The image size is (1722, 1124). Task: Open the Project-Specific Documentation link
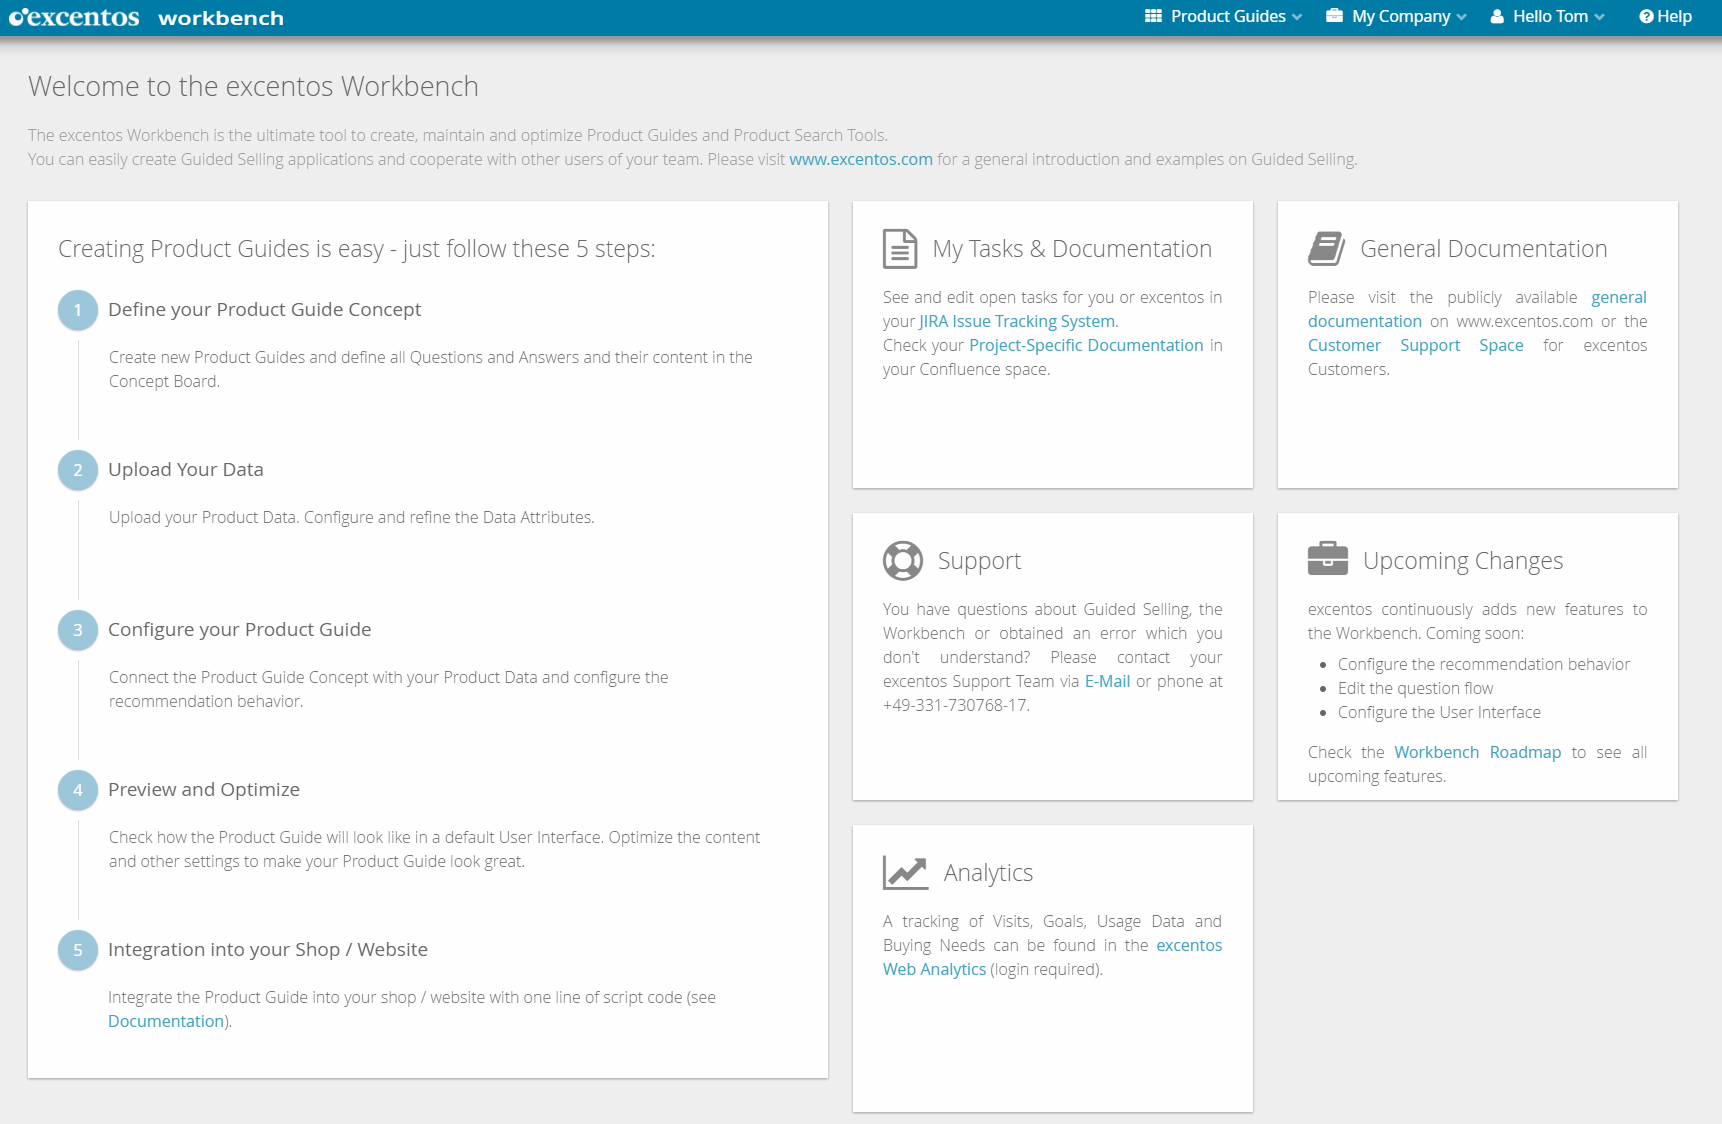tap(1086, 345)
